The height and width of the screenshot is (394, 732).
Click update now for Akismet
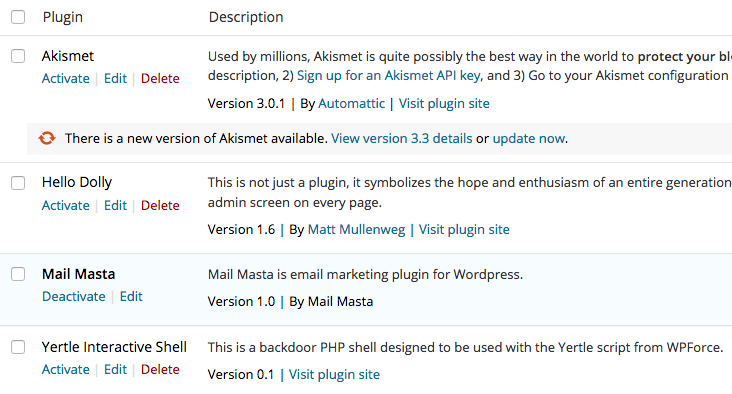click(x=529, y=139)
